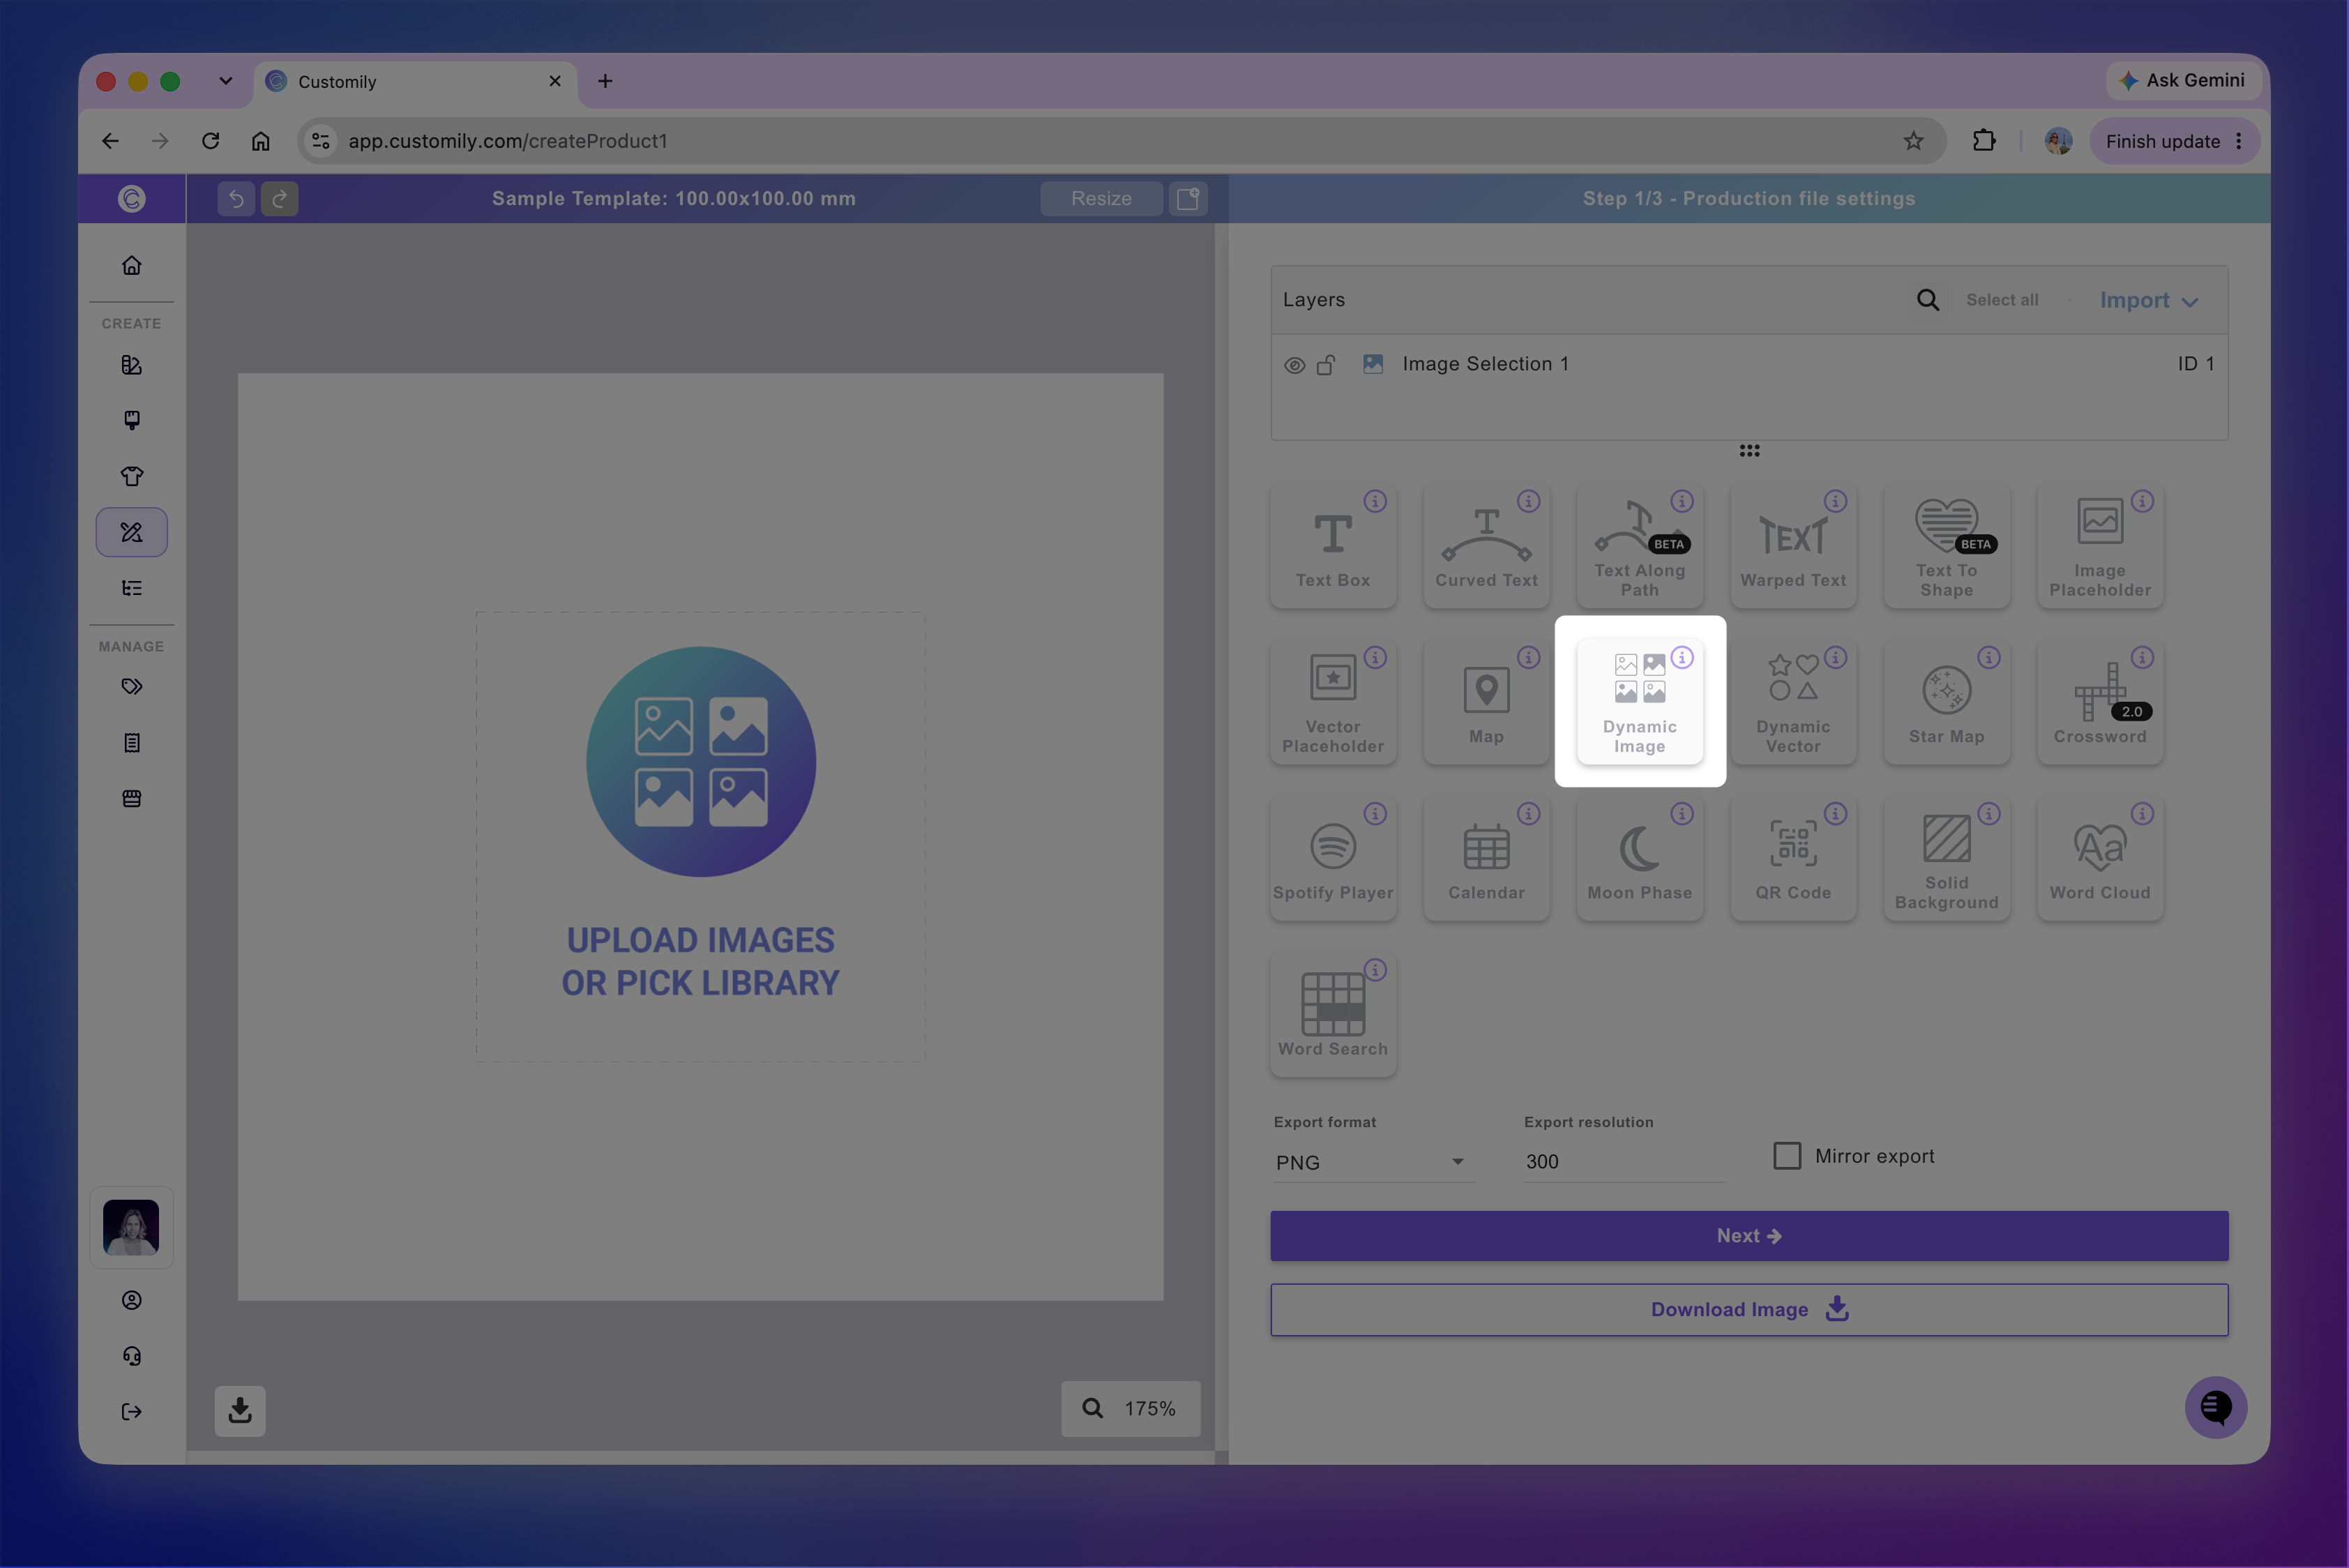Add a Solid Background element
This screenshot has width=2349, height=1568.
click(x=1947, y=857)
